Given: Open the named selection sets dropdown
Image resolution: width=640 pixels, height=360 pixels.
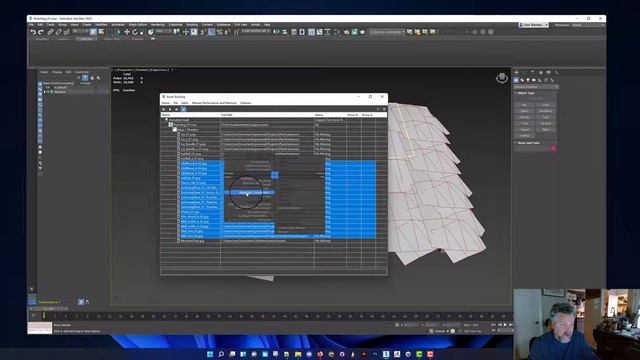Looking at the screenshot, I should point(255,31).
